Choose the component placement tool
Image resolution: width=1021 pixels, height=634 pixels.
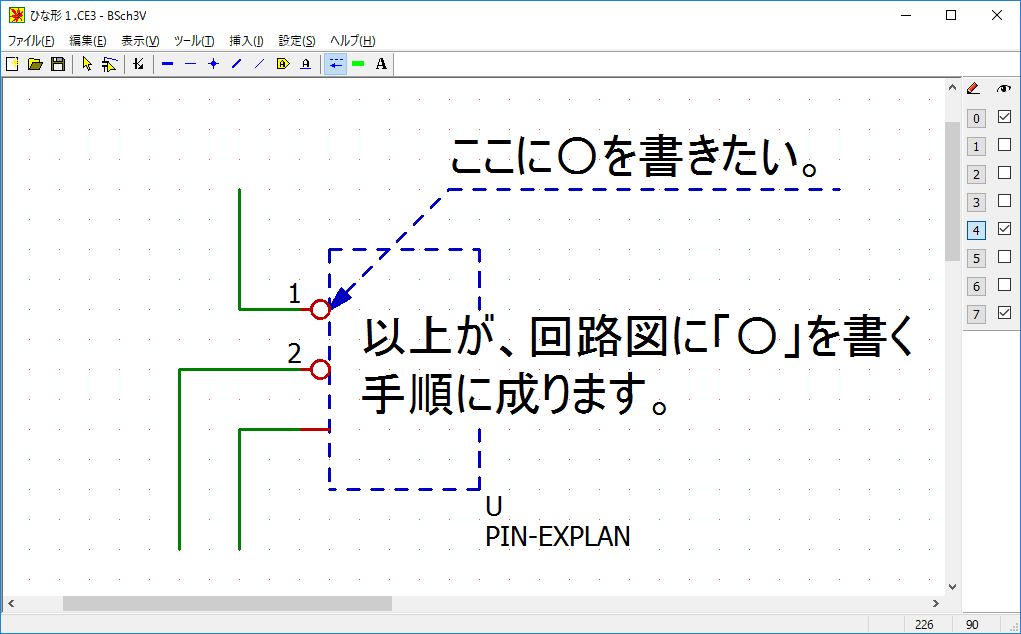click(137, 64)
